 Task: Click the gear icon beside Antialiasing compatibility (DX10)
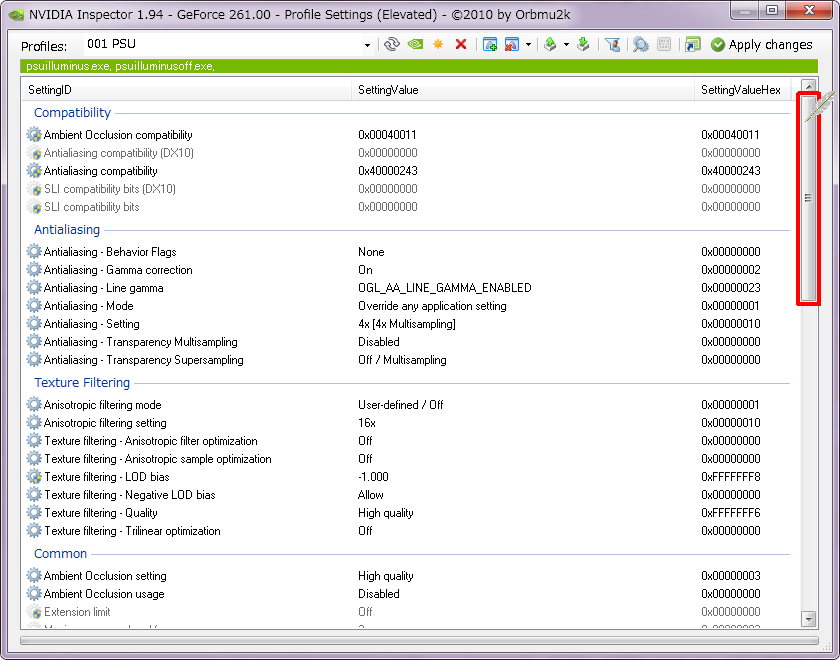pyautogui.click(x=34, y=153)
